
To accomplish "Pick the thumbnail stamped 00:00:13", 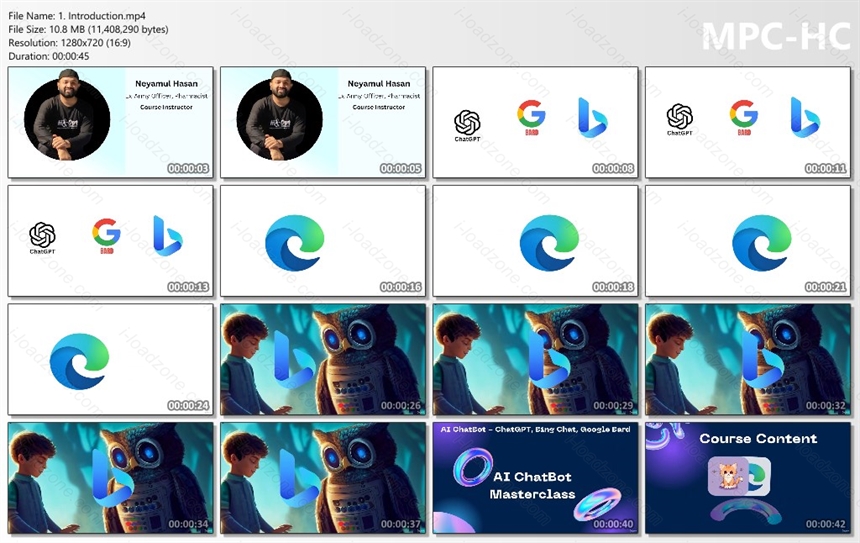I will (x=111, y=241).
